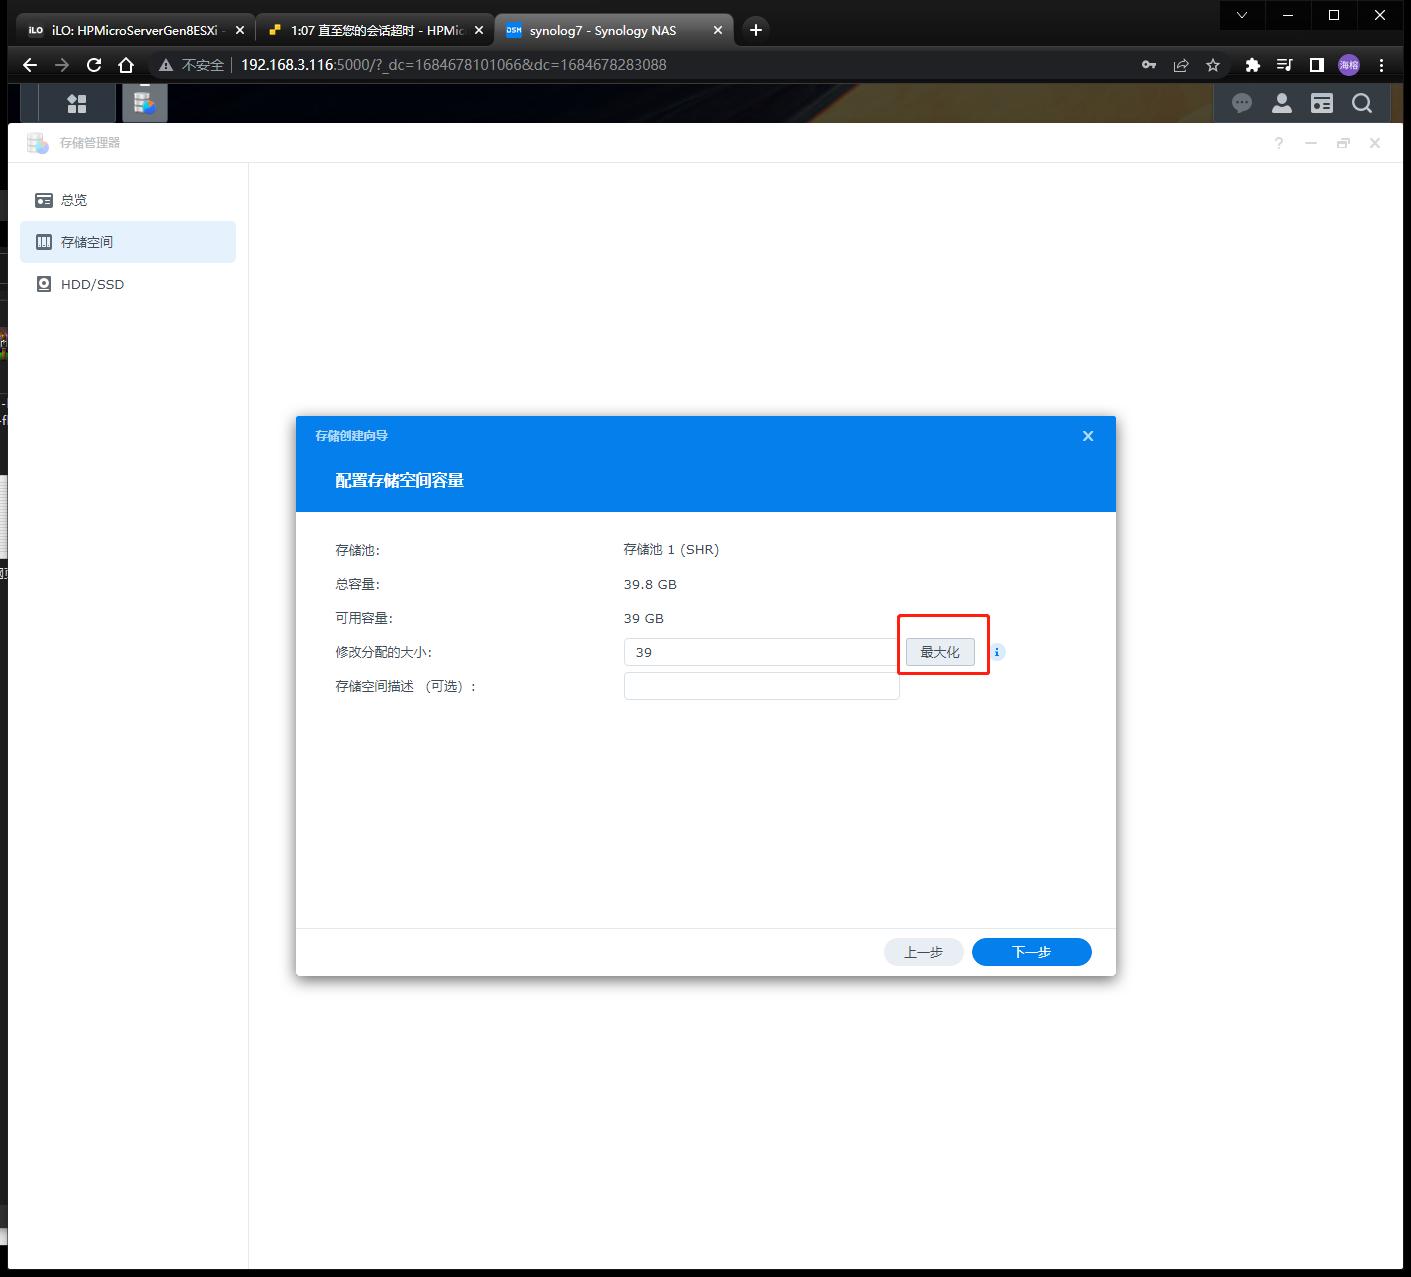Click the browser extensions puzzle icon
Screen dimensions: 1411x1277
(1252, 65)
